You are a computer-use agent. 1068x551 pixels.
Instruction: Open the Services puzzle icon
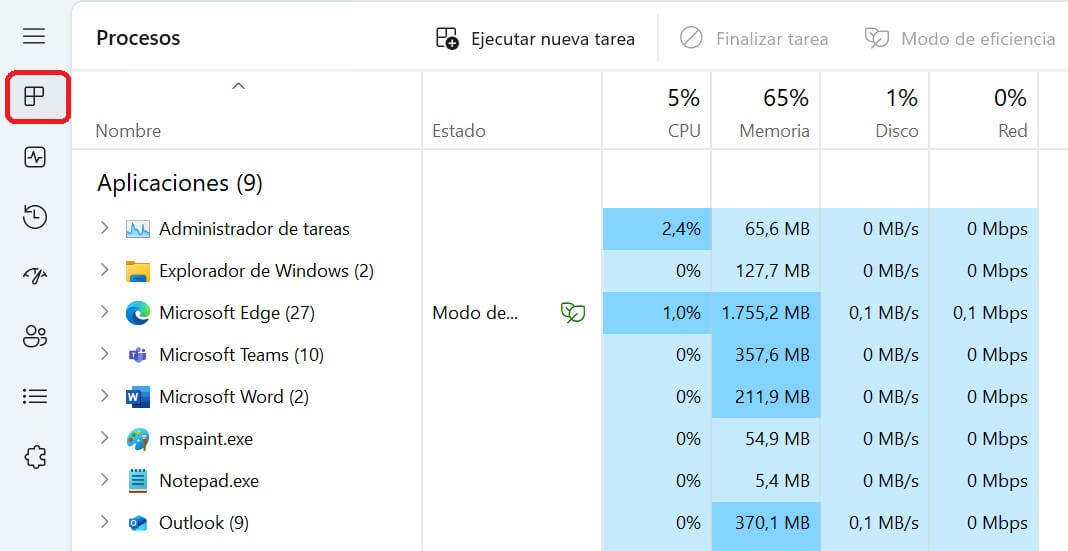click(35, 457)
